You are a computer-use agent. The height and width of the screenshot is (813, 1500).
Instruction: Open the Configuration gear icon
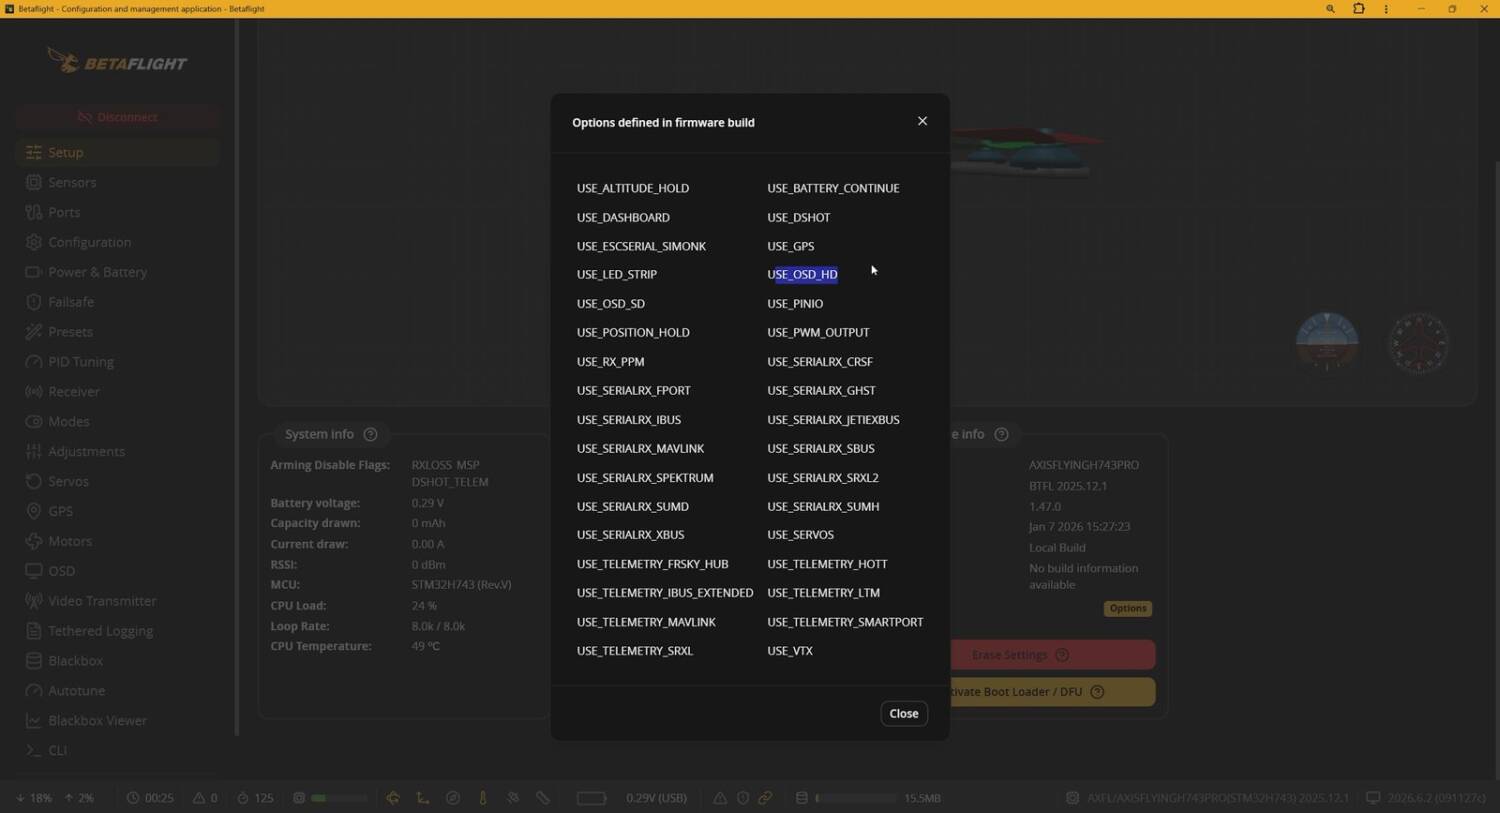[x=34, y=242]
